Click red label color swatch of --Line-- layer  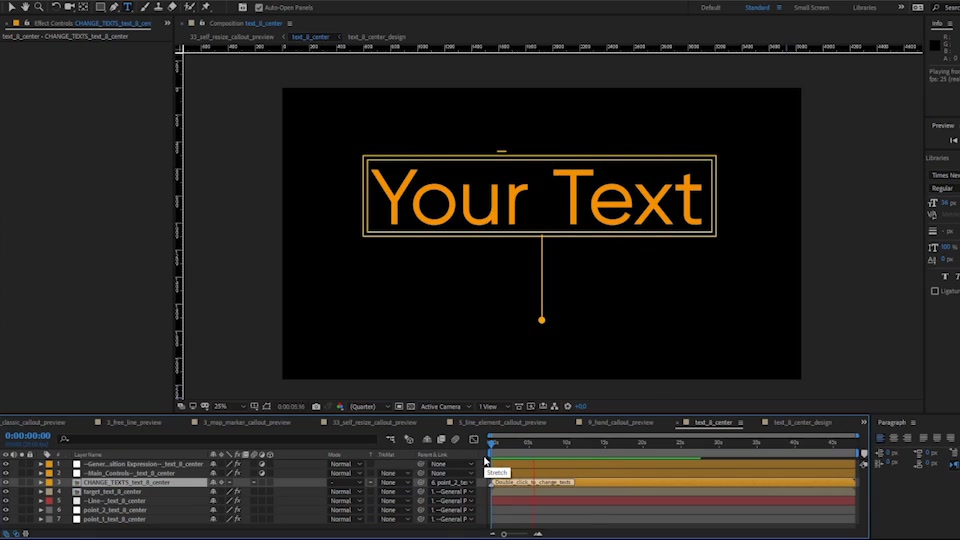[x=49, y=501]
